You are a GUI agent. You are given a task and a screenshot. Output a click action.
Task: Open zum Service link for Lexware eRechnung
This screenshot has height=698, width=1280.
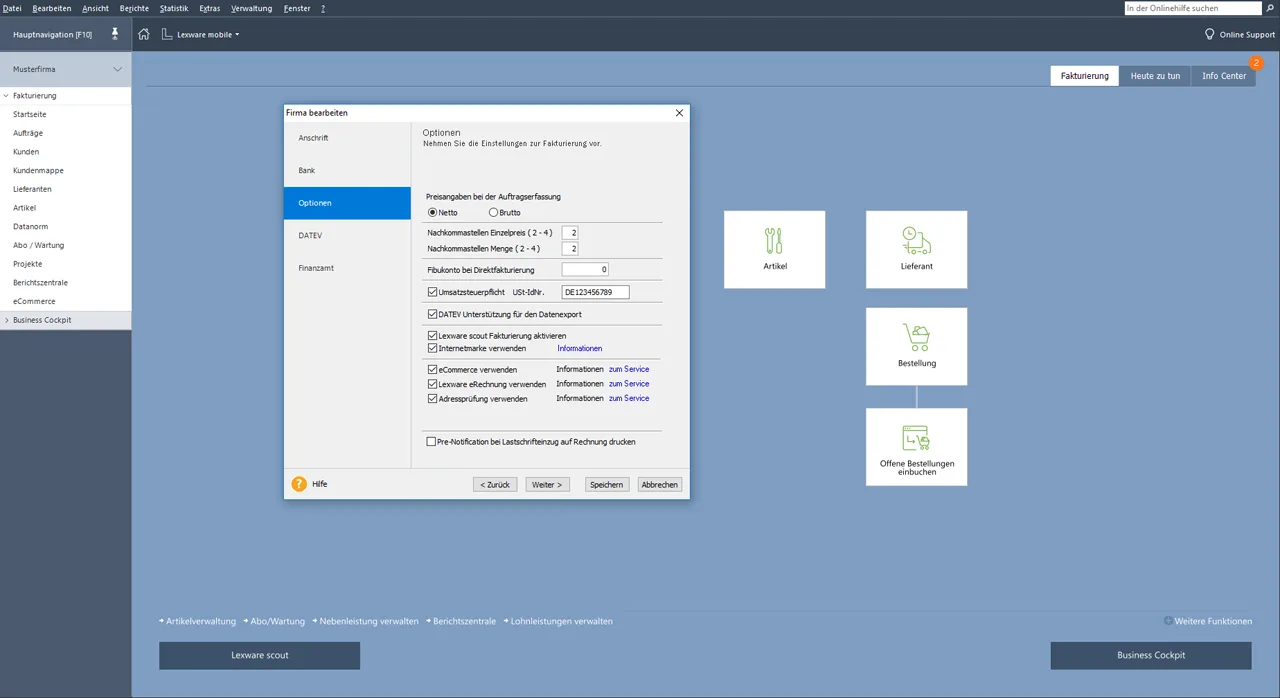[x=629, y=384]
